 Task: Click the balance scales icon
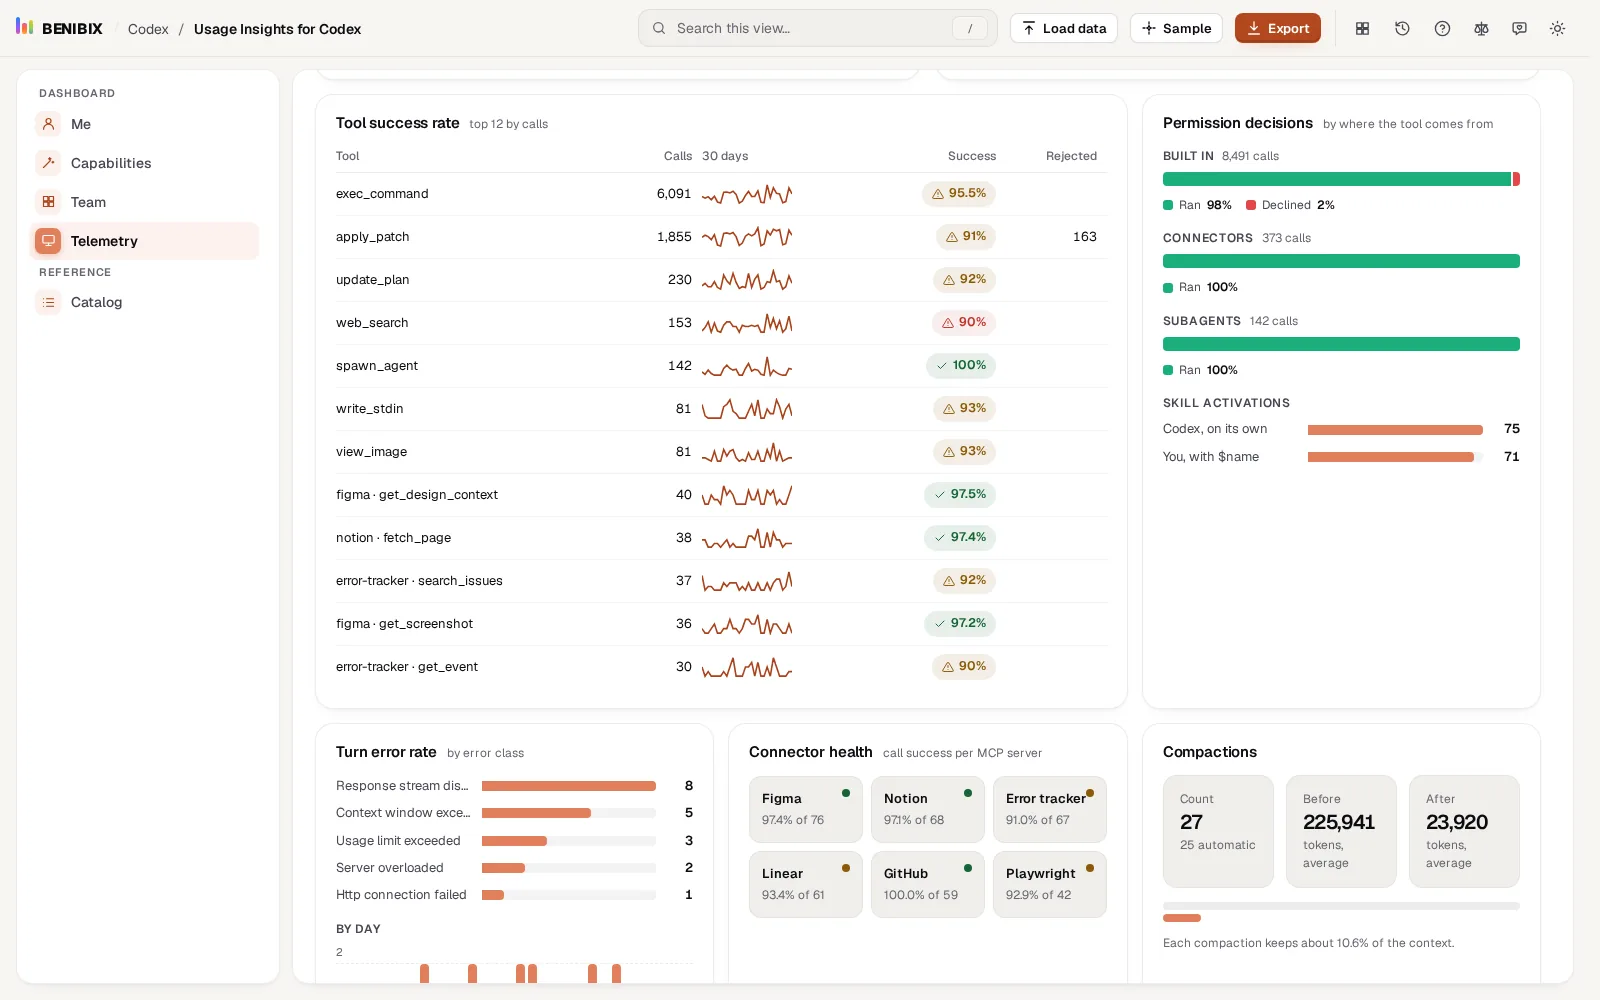pyautogui.click(x=1481, y=29)
